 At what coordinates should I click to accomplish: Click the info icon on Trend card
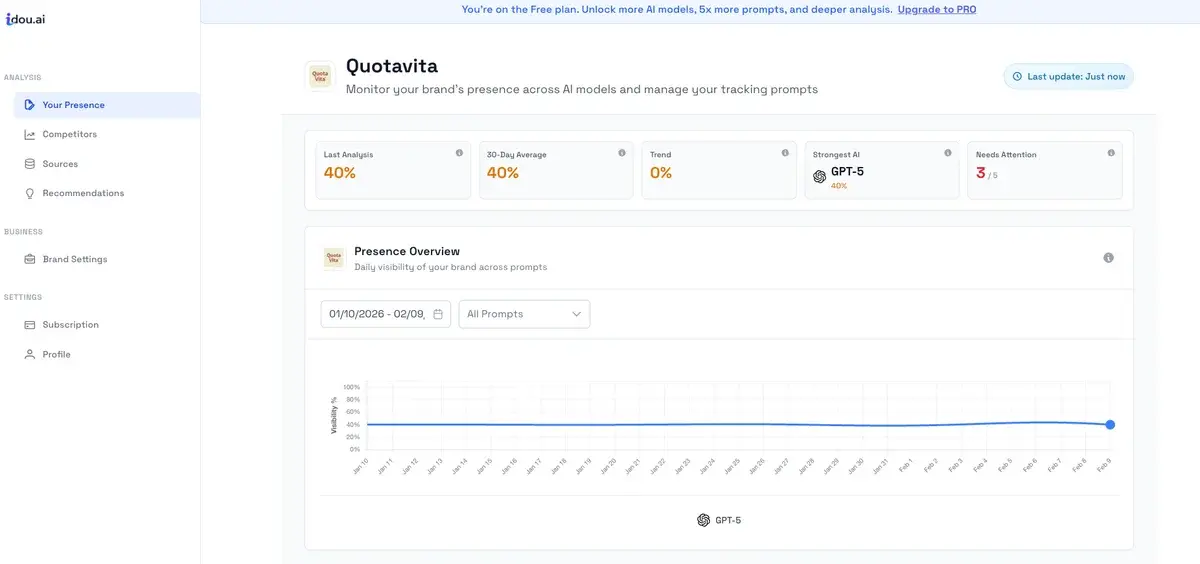(785, 153)
